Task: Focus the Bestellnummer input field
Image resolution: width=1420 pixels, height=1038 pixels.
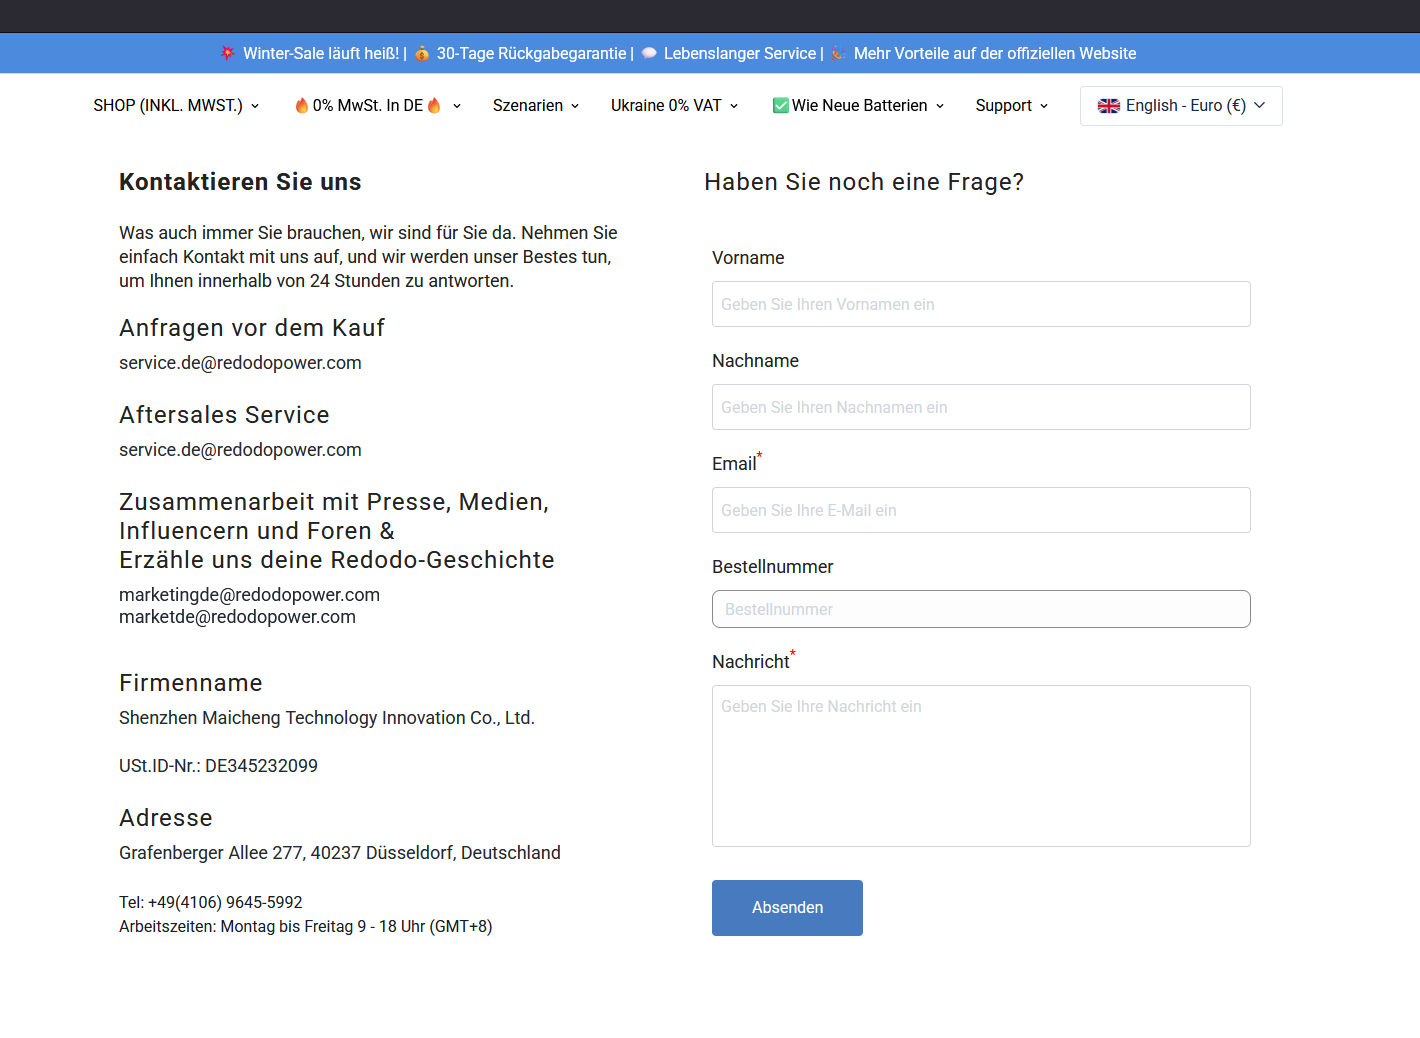Action: [x=981, y=609]
